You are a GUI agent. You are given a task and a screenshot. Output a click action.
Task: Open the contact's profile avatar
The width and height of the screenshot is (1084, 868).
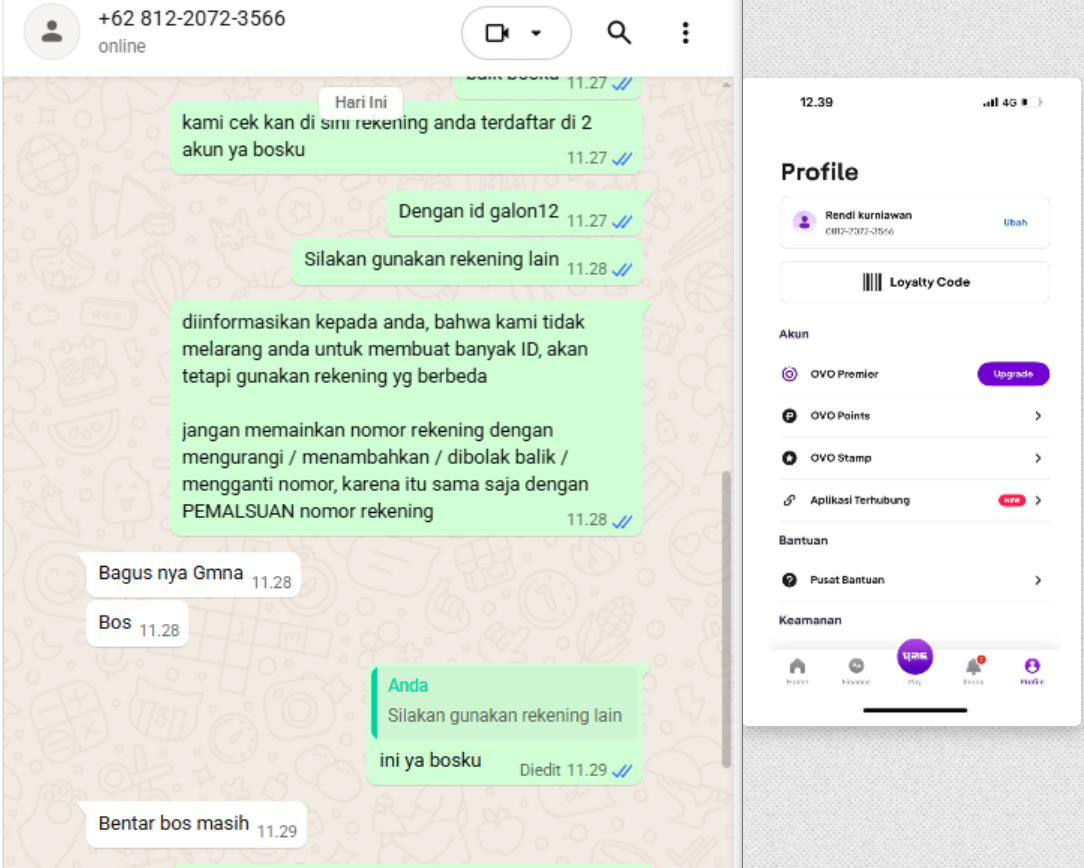point(52,32)
